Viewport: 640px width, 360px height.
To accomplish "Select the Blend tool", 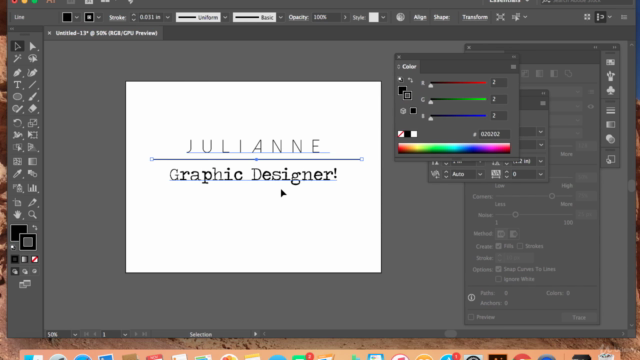I will point(33,174).
